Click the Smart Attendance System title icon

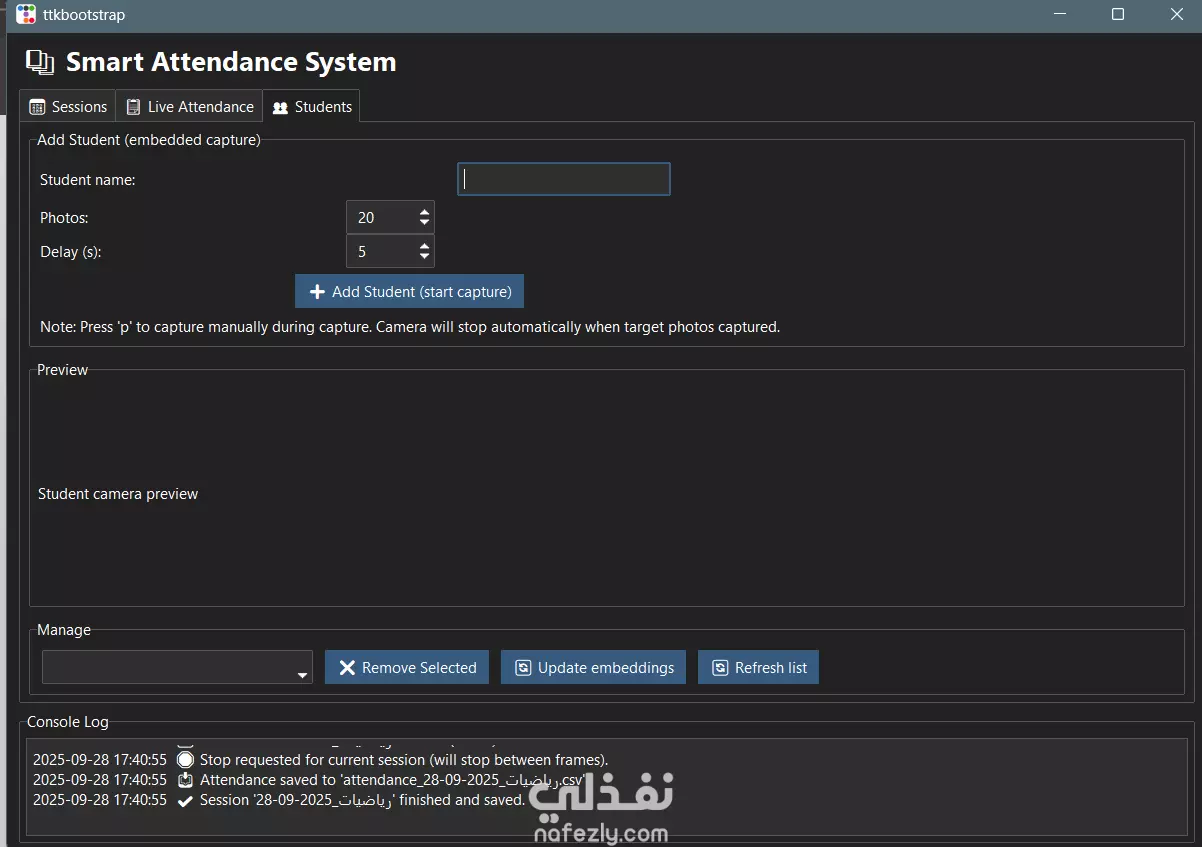click(x=40, y=62)
